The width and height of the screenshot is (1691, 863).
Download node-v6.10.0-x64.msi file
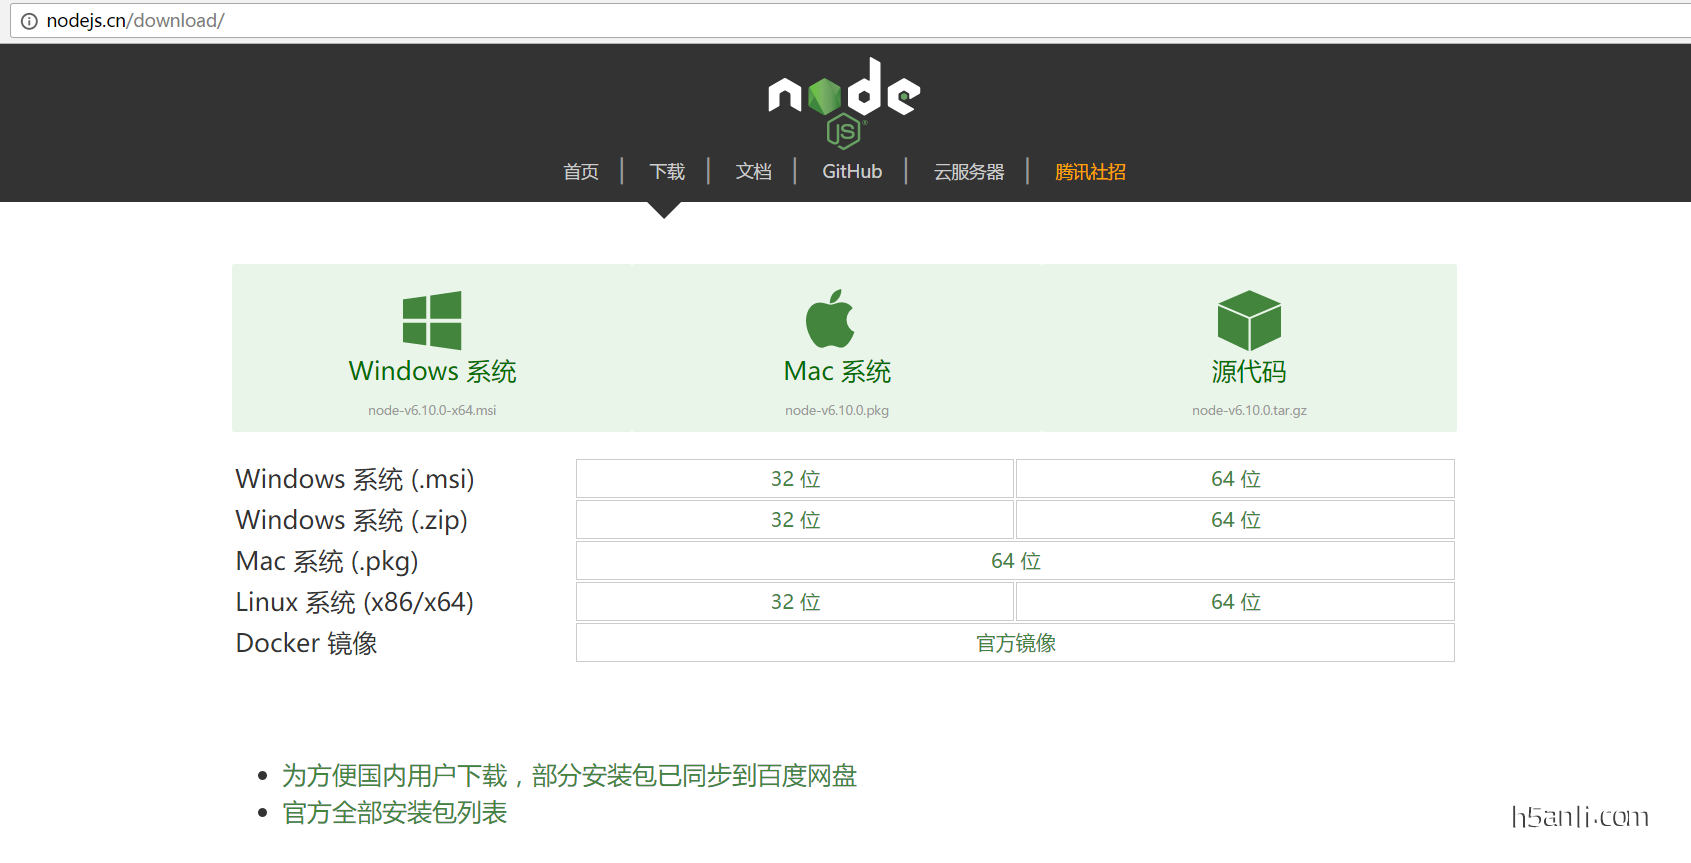[x=432, y=410]
